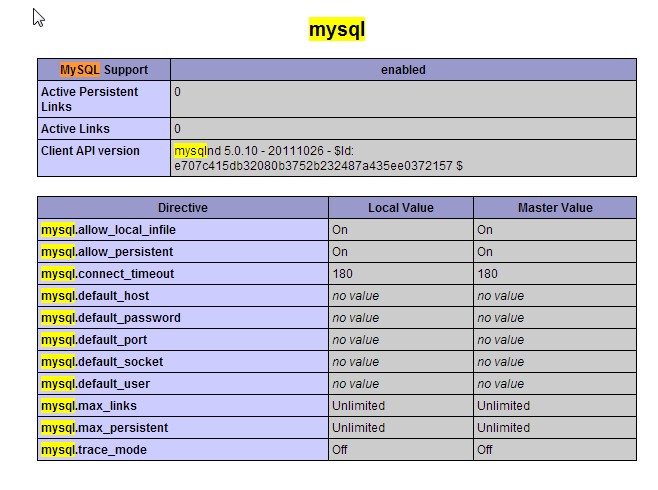Click local Unlimited value of max_links
Viewport: 658px width, 490px height.
(358, 406)
